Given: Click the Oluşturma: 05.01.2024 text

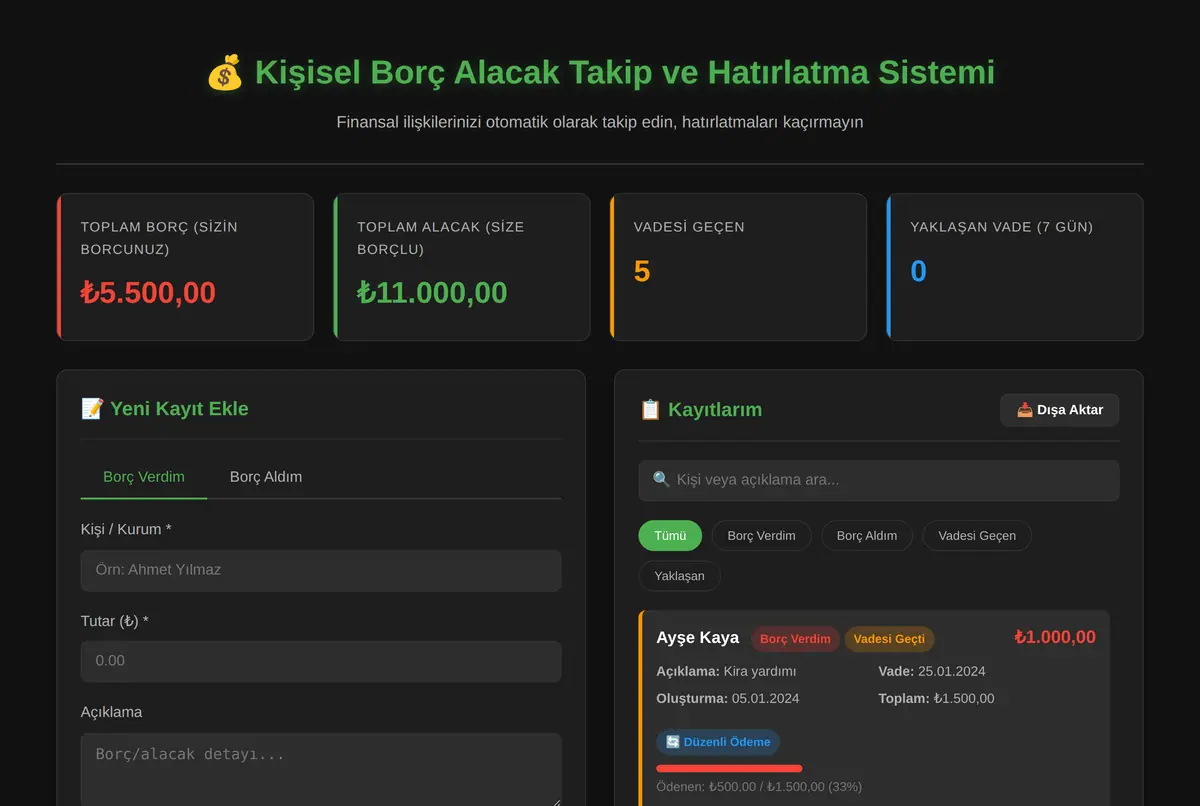Looking at the screenshot, I should [728, 698].
